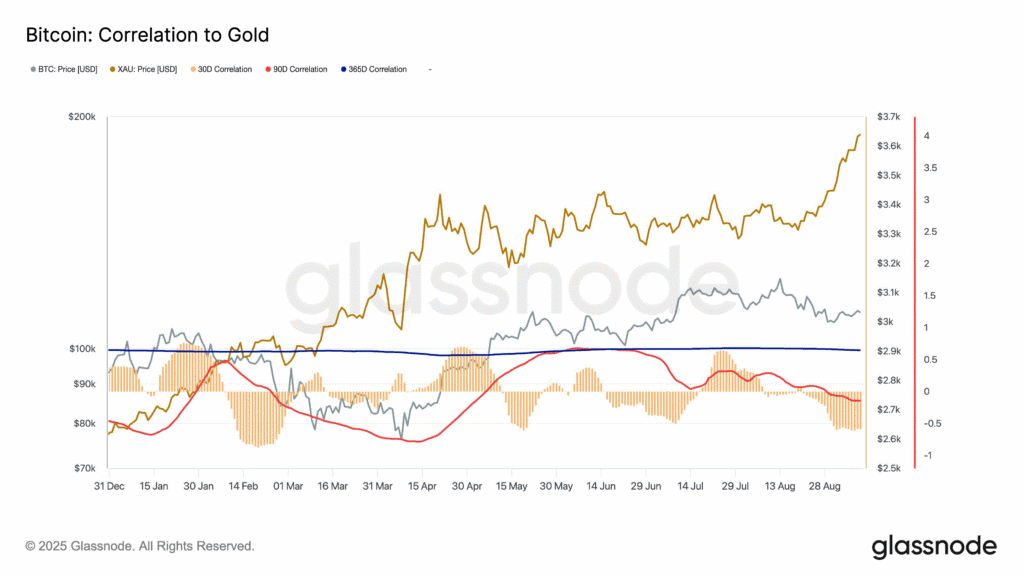Click the chart title 'Bitcoin: Correlation to Gold'
This screenshot has height=576, width=1024.
[146, 35]
